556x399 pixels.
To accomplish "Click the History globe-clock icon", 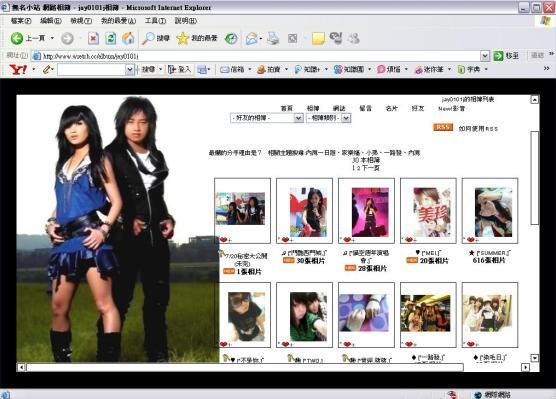I will [231, 38].
